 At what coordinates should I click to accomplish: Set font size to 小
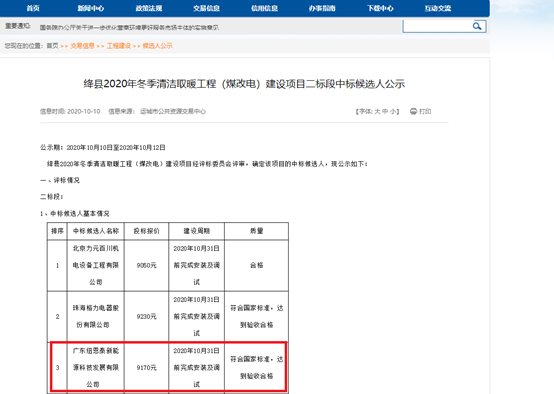point(393,112)
